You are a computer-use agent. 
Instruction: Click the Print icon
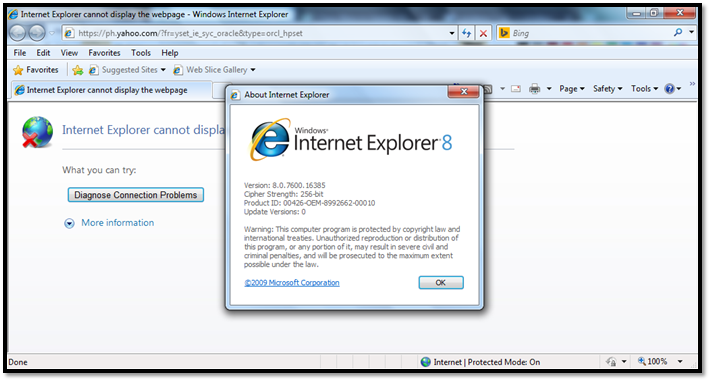535,89
